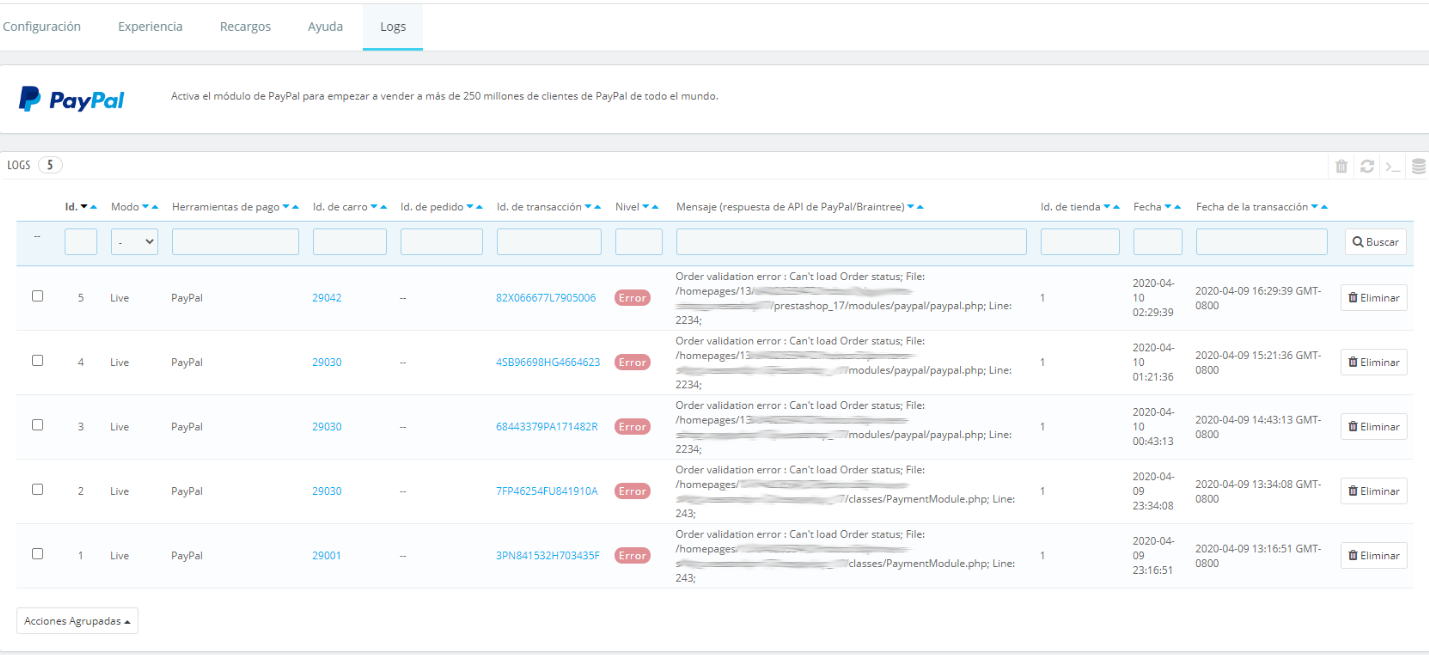Image resolution: width=1429 pixels, height=655 pixels.
Task: Sort Id. de transacción descending
Action: click(588, 207)
